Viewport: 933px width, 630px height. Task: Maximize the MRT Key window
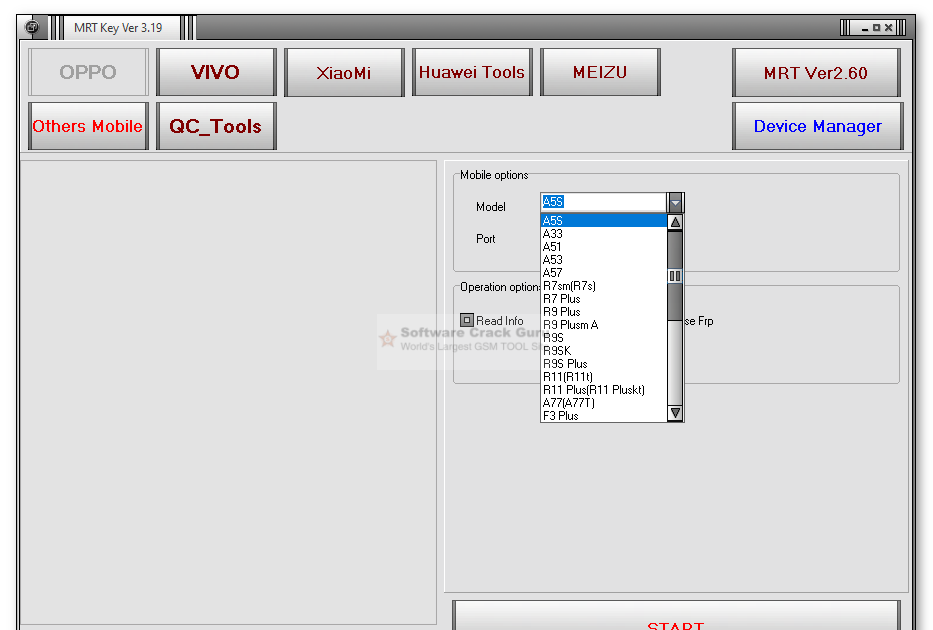coord(876,27)
